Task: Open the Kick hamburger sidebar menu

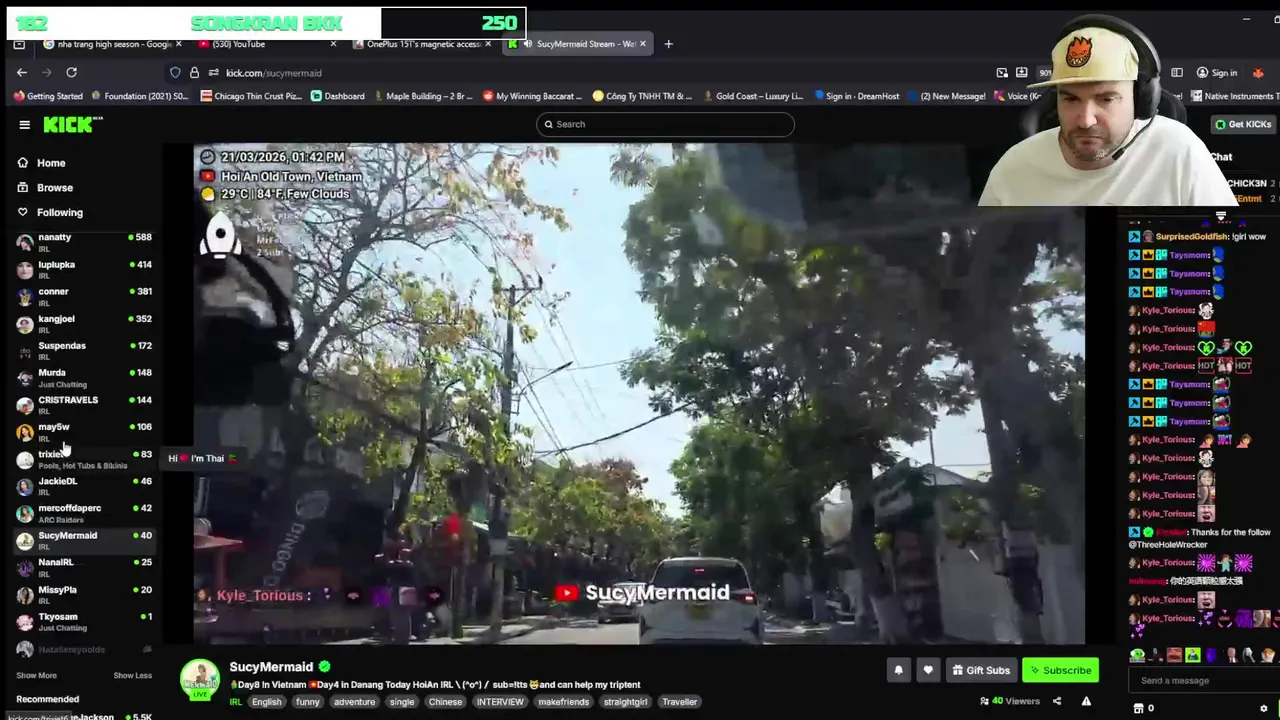Action: point(24,125)
